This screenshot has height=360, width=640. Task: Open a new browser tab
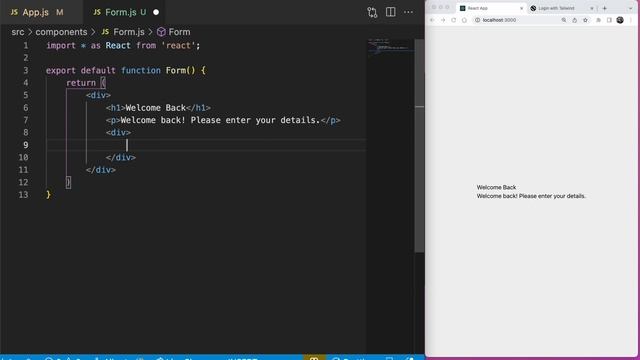click(604, 8)
